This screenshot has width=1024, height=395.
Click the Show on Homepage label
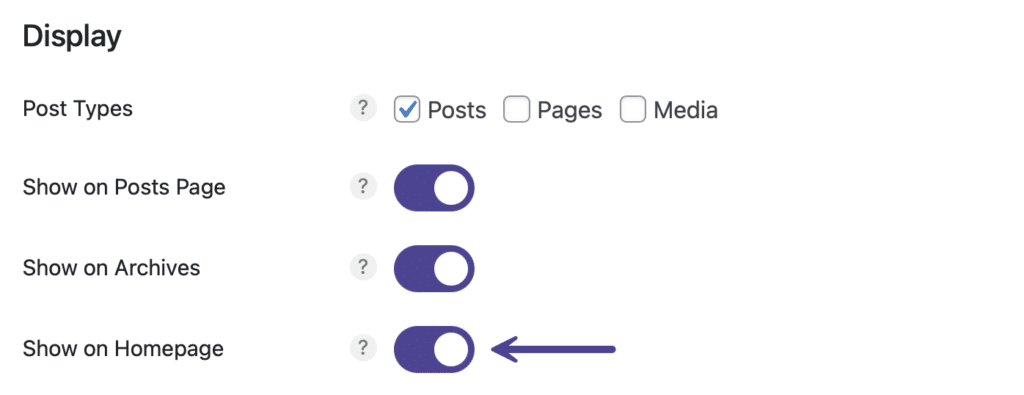123,349
